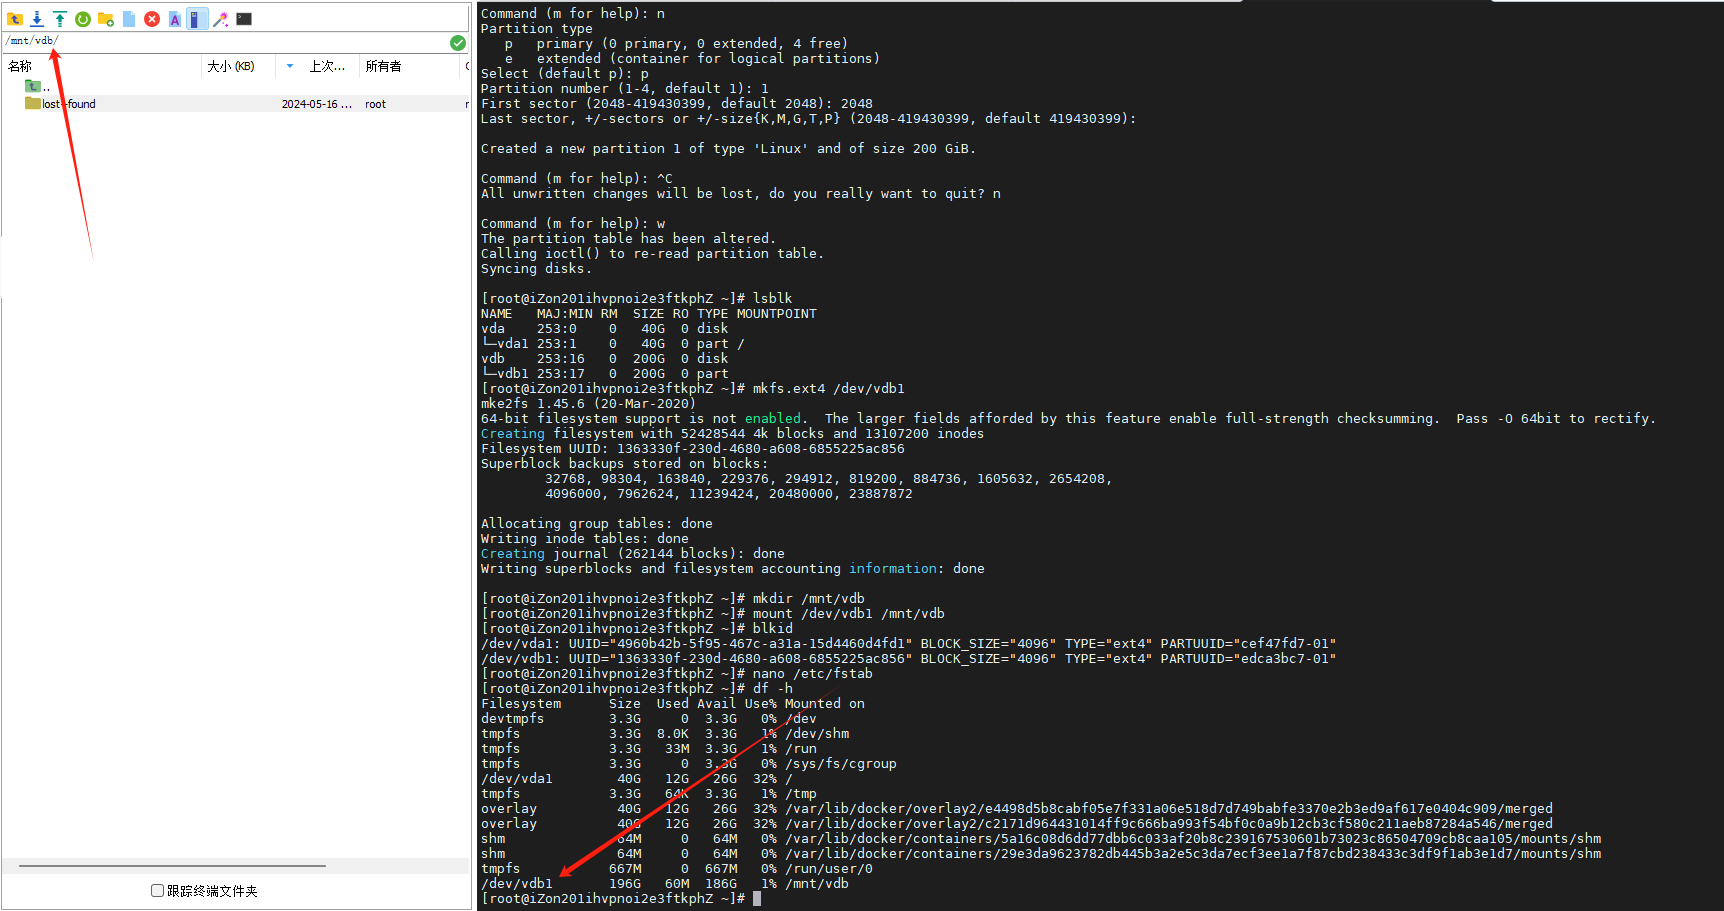Image resolution: width=1724 pixels, height=911 pixels.
Task: Open terminal using the black console icon
Action: pyautogui.click(x=244, y=19)
